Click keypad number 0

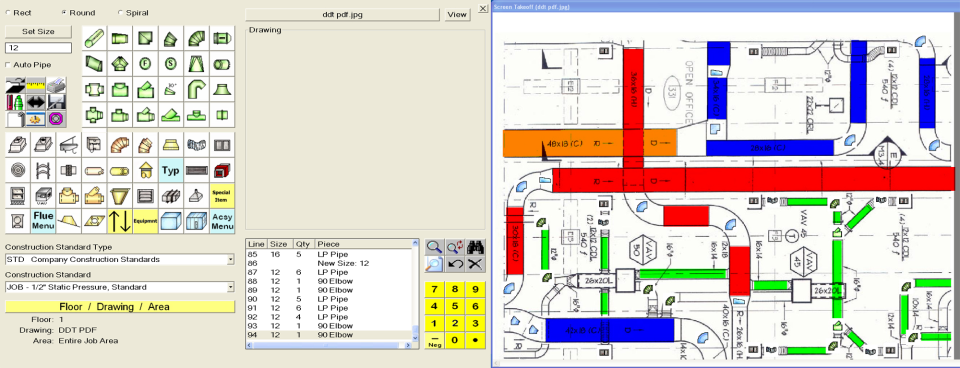click(x=454, y=340)
